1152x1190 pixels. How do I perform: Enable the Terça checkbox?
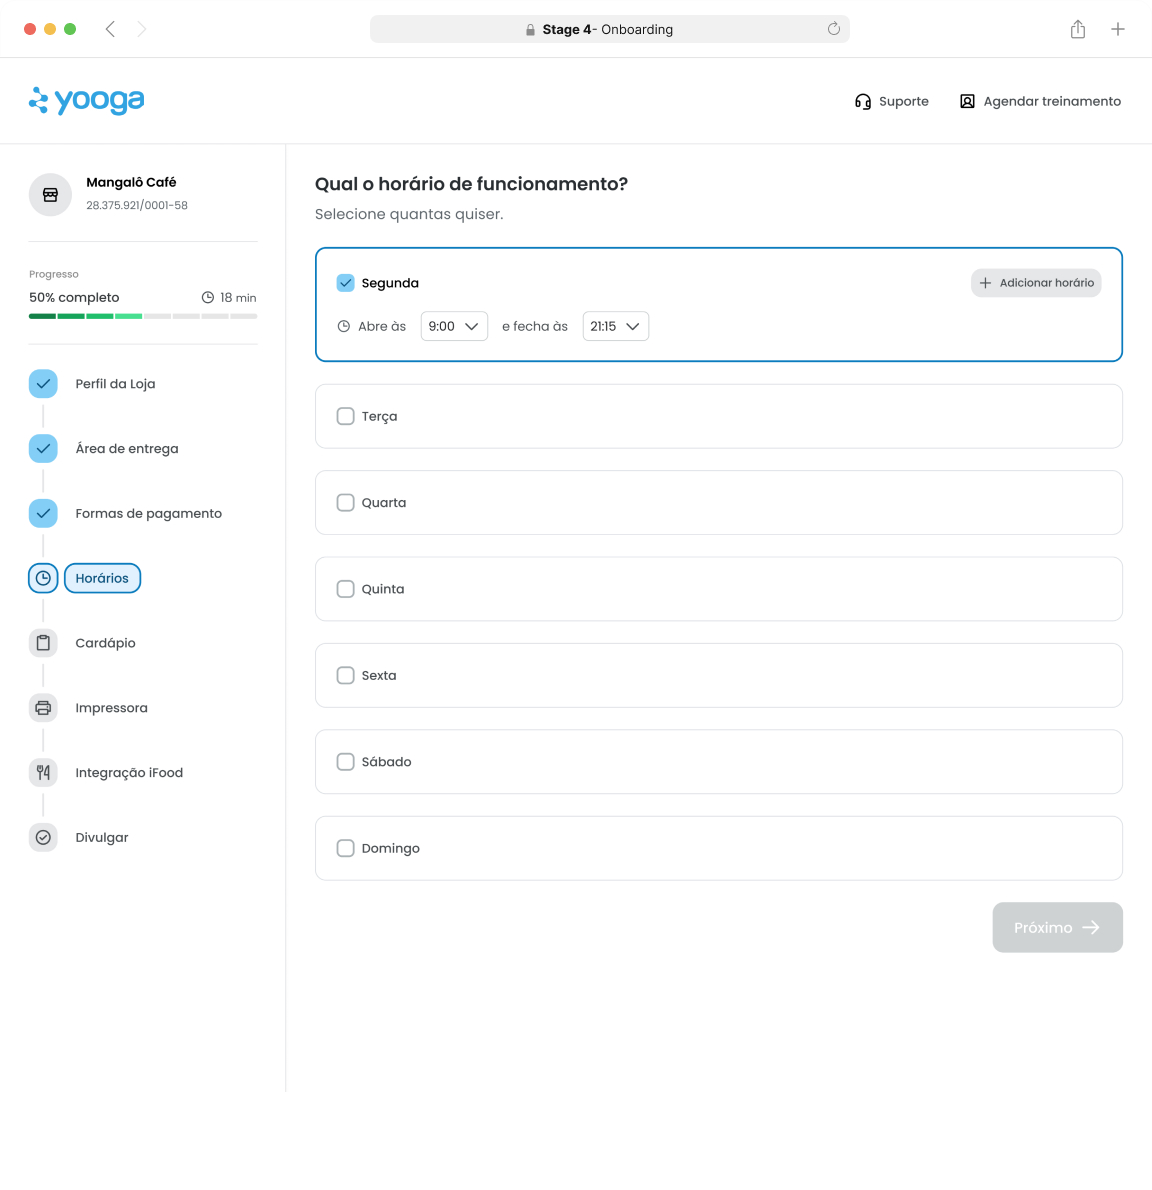[x=346, y=416]
